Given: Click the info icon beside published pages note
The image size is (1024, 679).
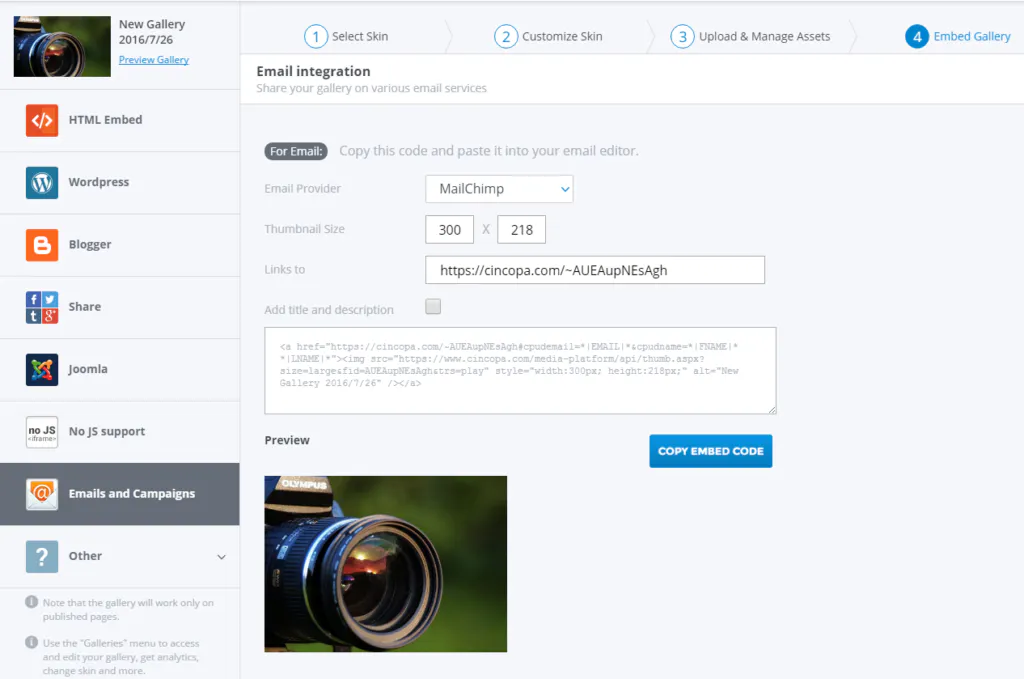Looking at the screenshot, I should pyautogui.click(x=31, y=602).
